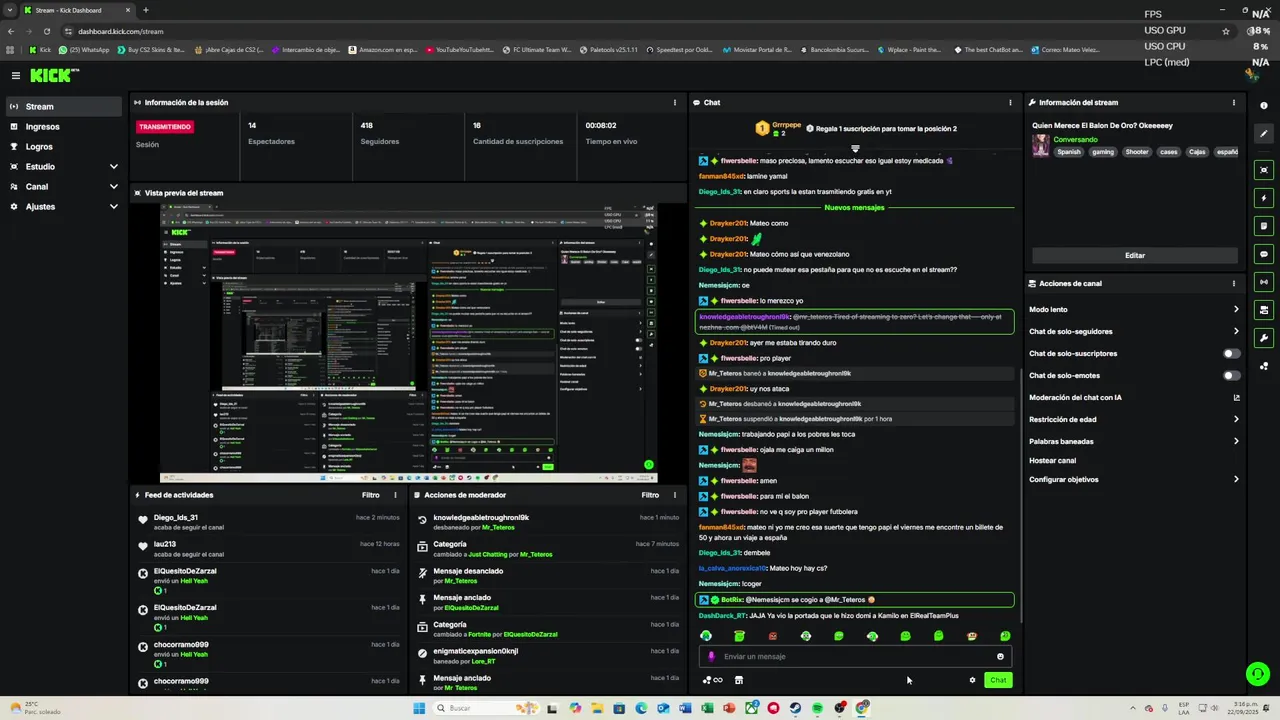Go to Ingresos in the sidebar
The height and width of the screenshot is (720, 1280).
click(x=64, y=127)
